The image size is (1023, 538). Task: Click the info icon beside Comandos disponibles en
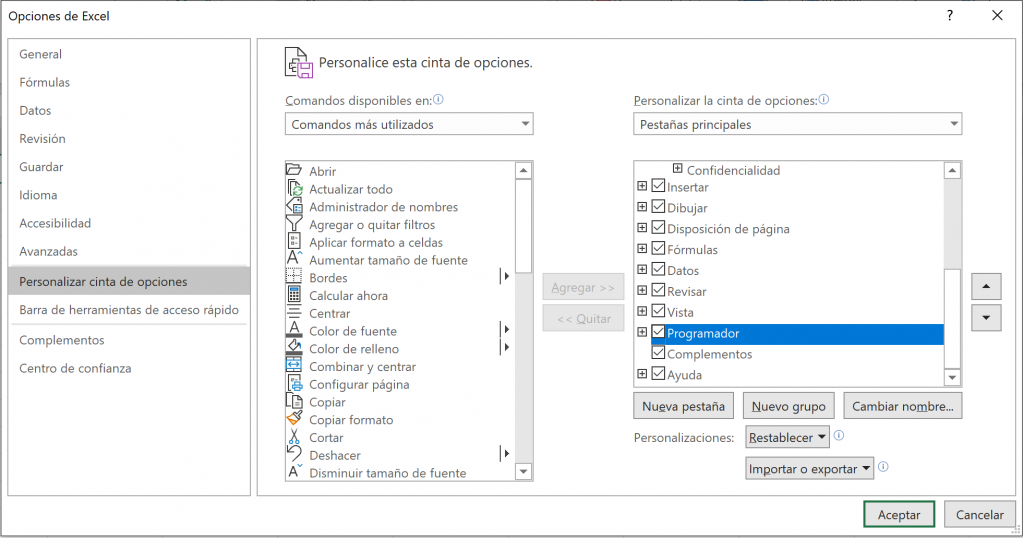[x=438, y=100]
